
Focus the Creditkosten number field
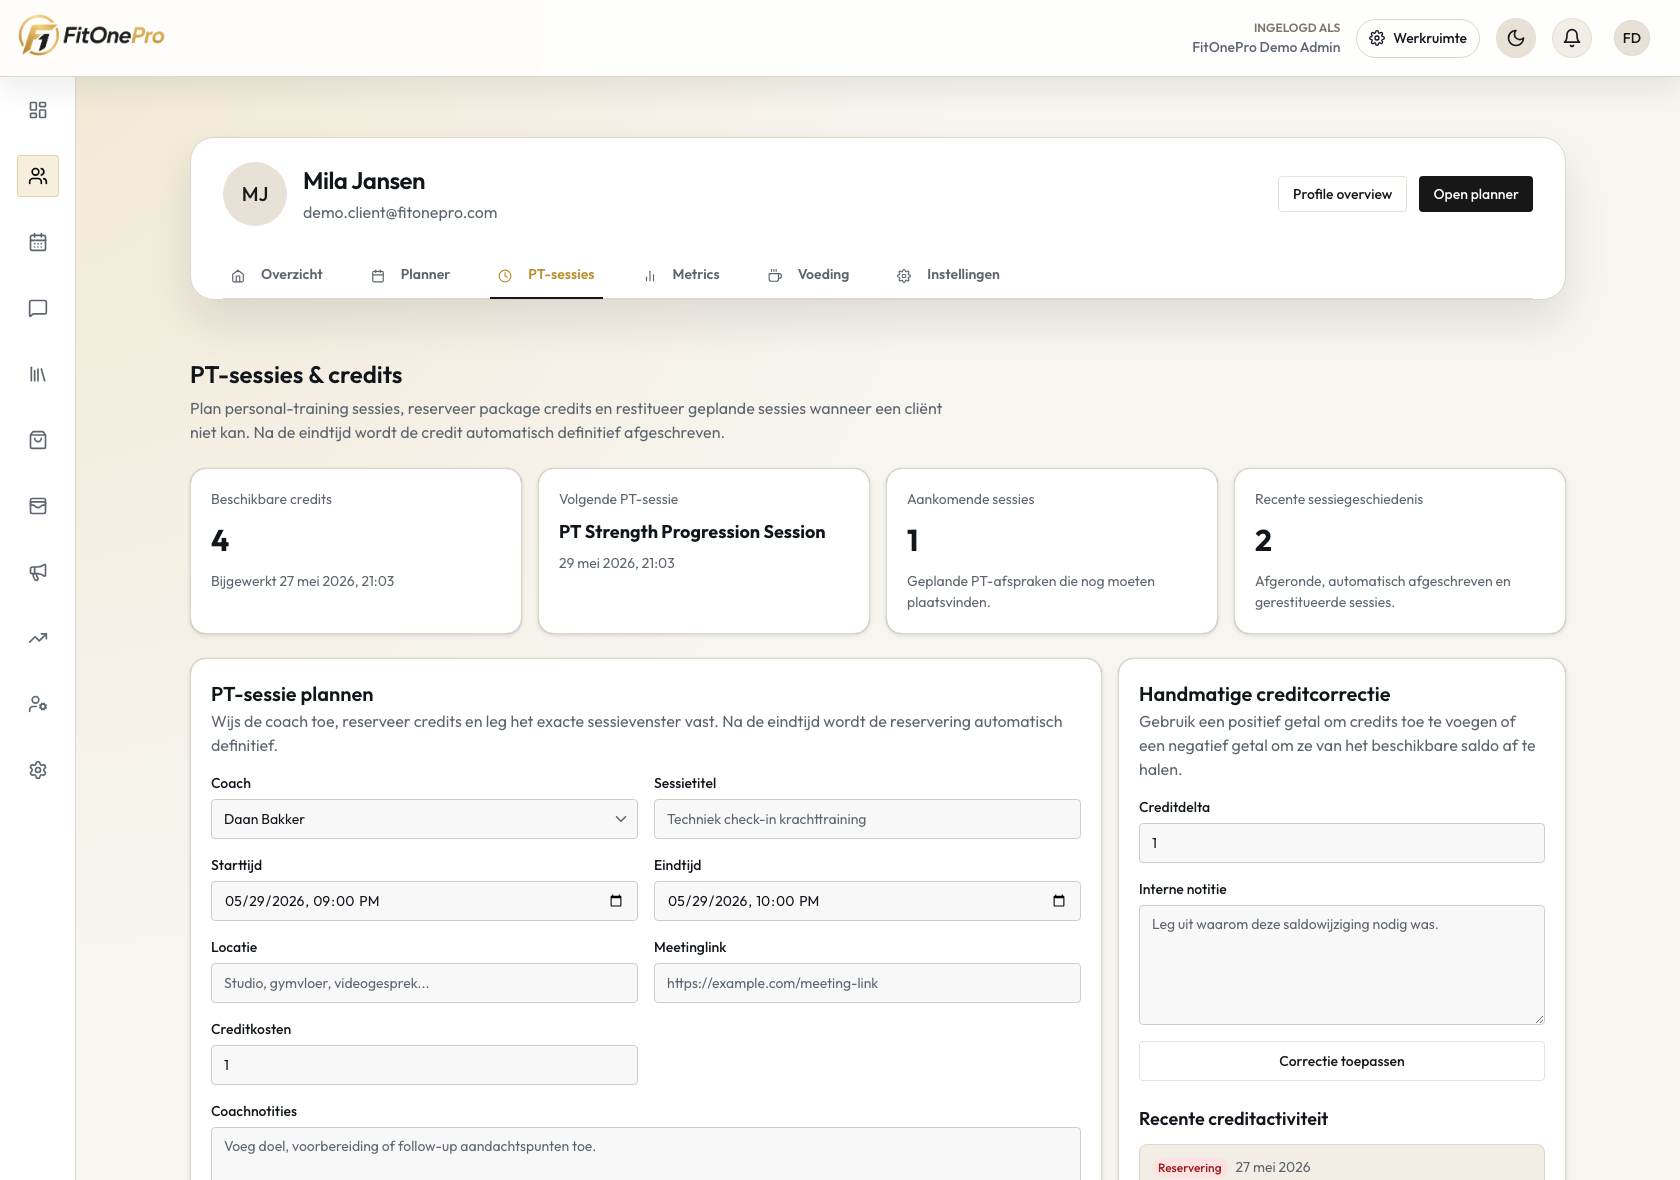[x=424, y=1065]
